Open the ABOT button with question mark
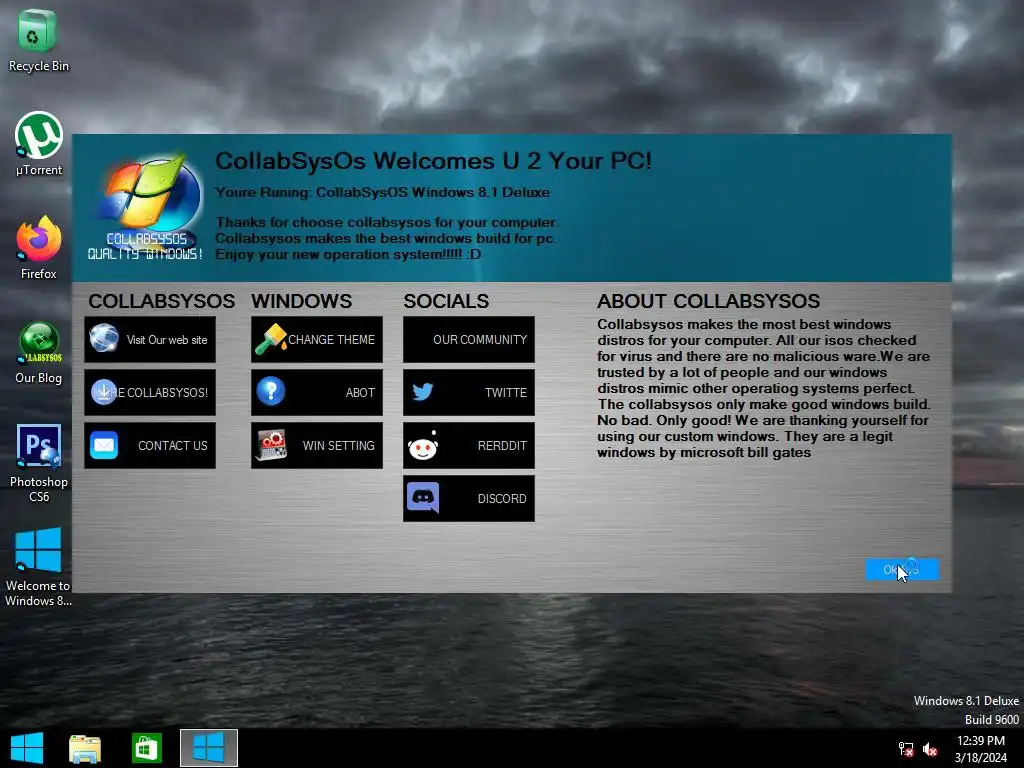The height and width of the screenshot is (768, 1024). point(317,392)
